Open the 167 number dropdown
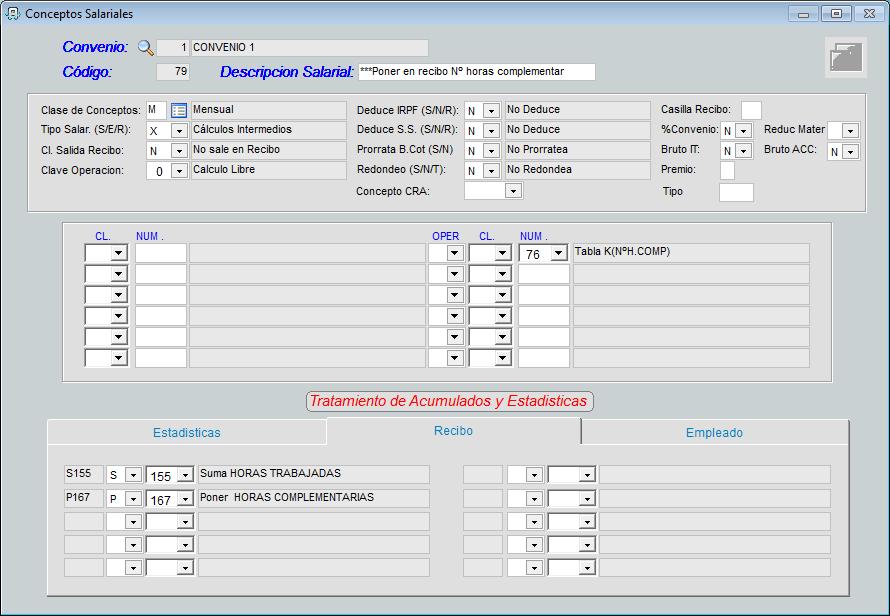This screenshot has height=616, width=890. coord(186,498)
